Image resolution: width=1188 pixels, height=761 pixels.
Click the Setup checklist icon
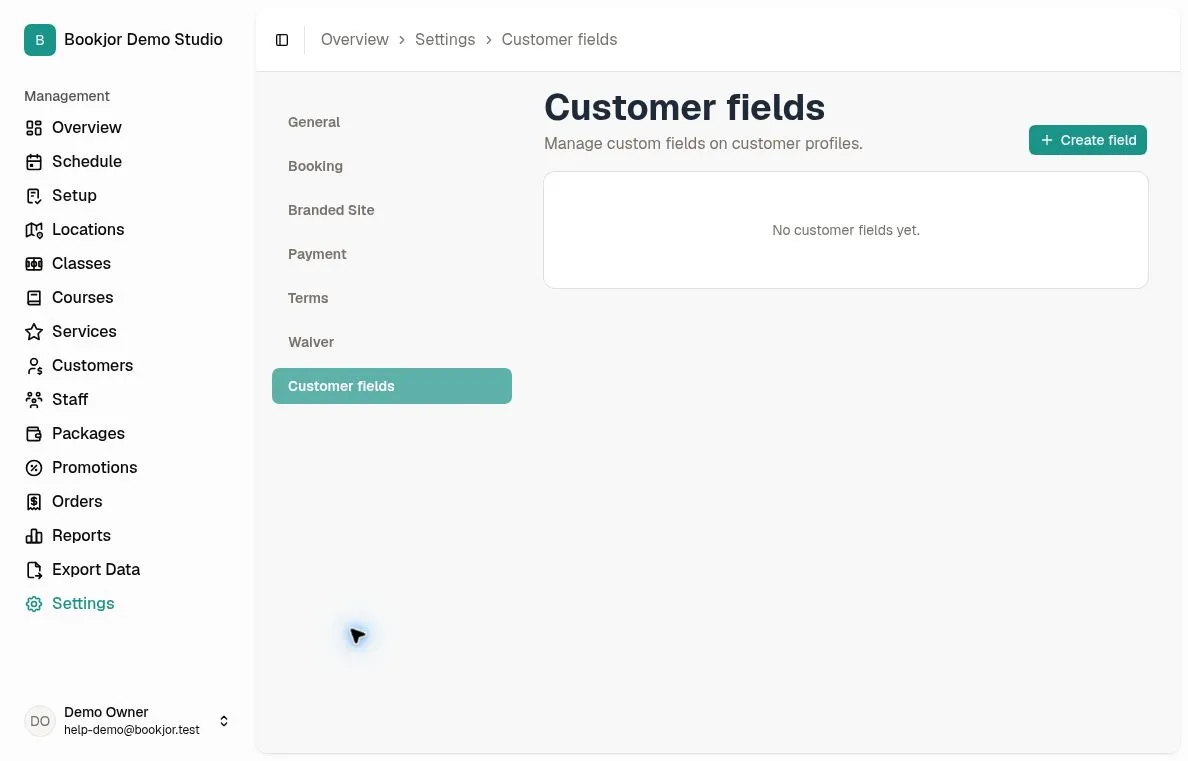34,196
